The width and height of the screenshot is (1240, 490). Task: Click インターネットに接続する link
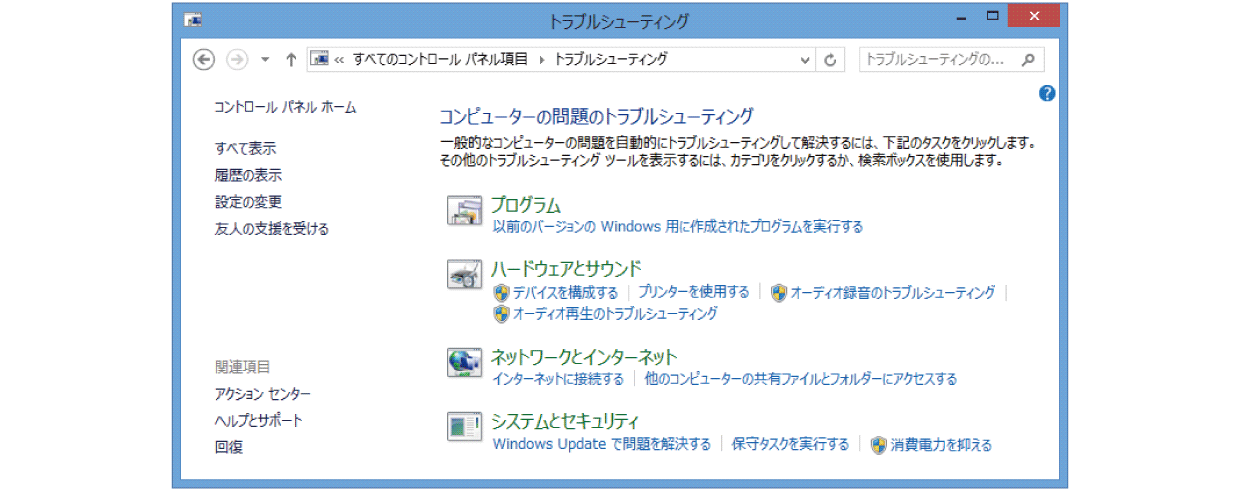coord(558,379)
